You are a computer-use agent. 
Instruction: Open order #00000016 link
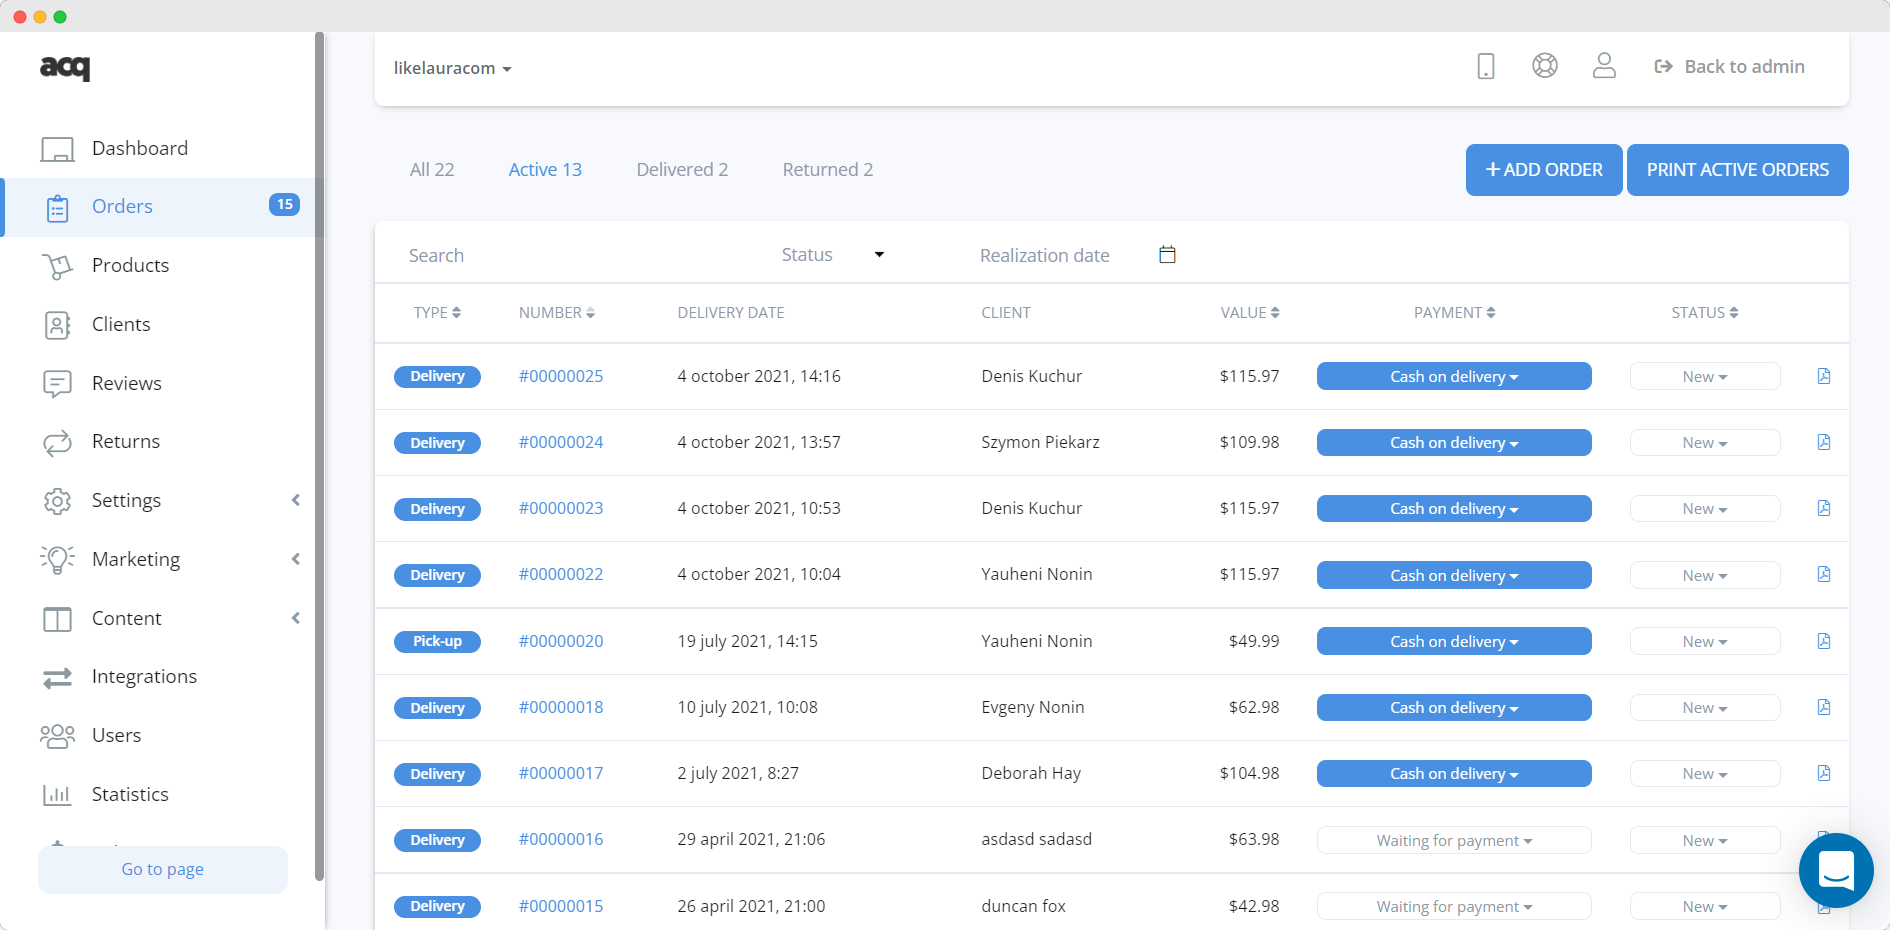click(561, 839)
